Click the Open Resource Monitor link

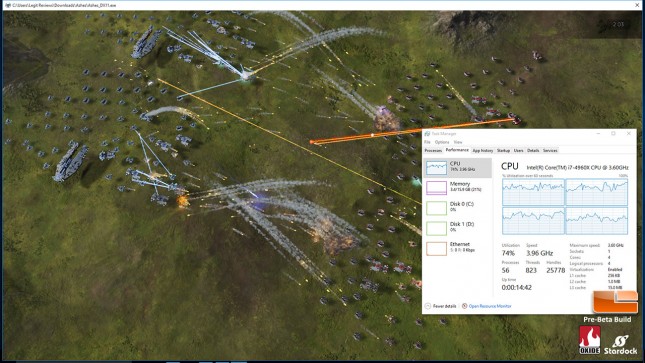tap(490, 306)
